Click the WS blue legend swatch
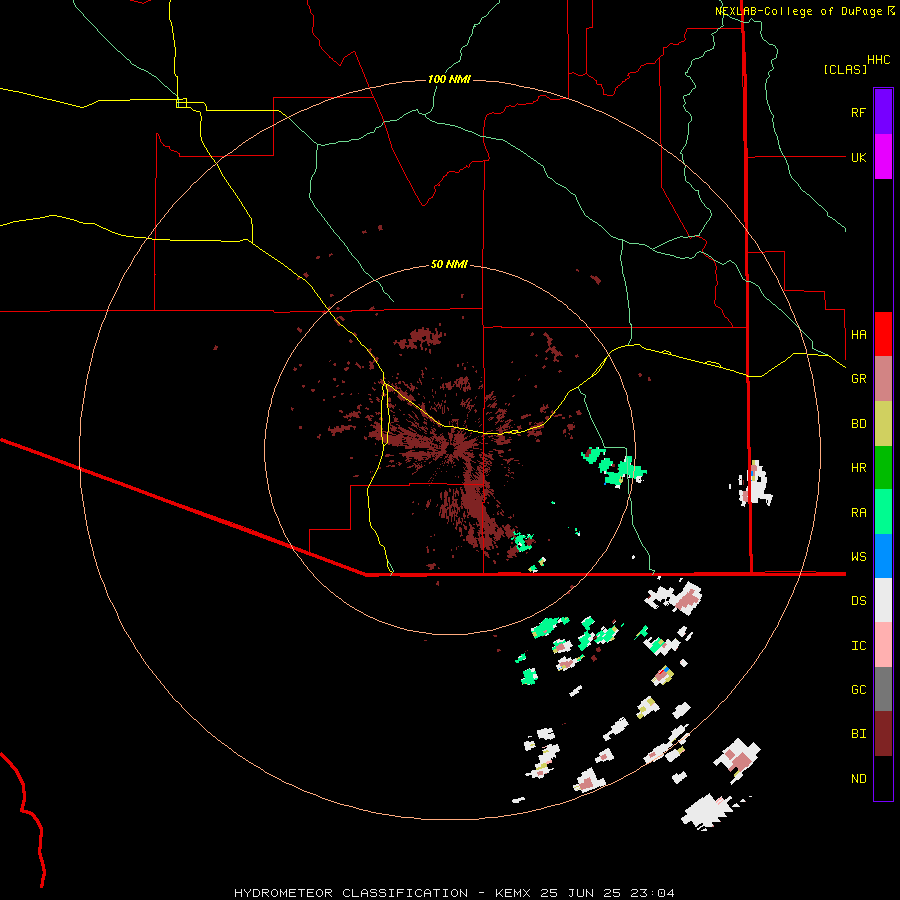 [883, 556]
